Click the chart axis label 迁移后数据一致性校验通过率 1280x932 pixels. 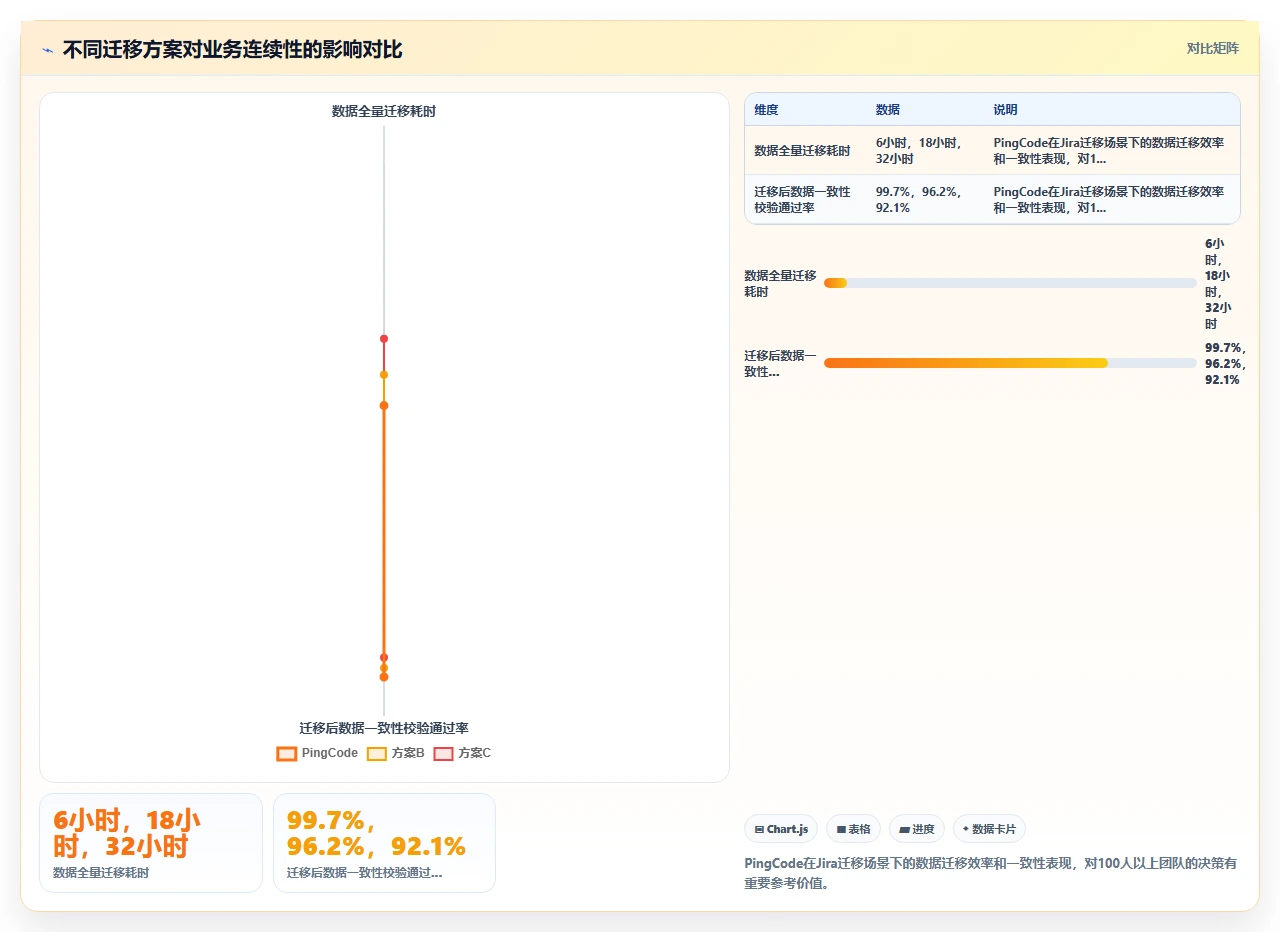[384, 728]
